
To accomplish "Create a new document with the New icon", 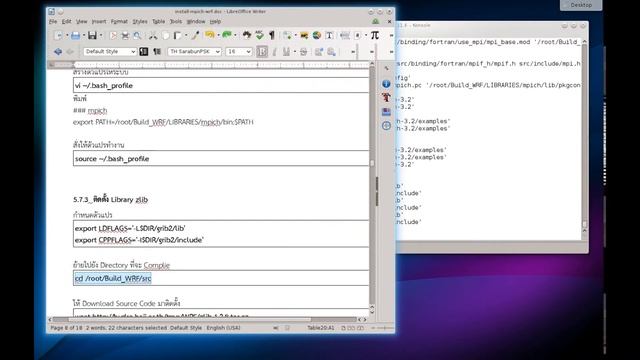I will [58, 36].
